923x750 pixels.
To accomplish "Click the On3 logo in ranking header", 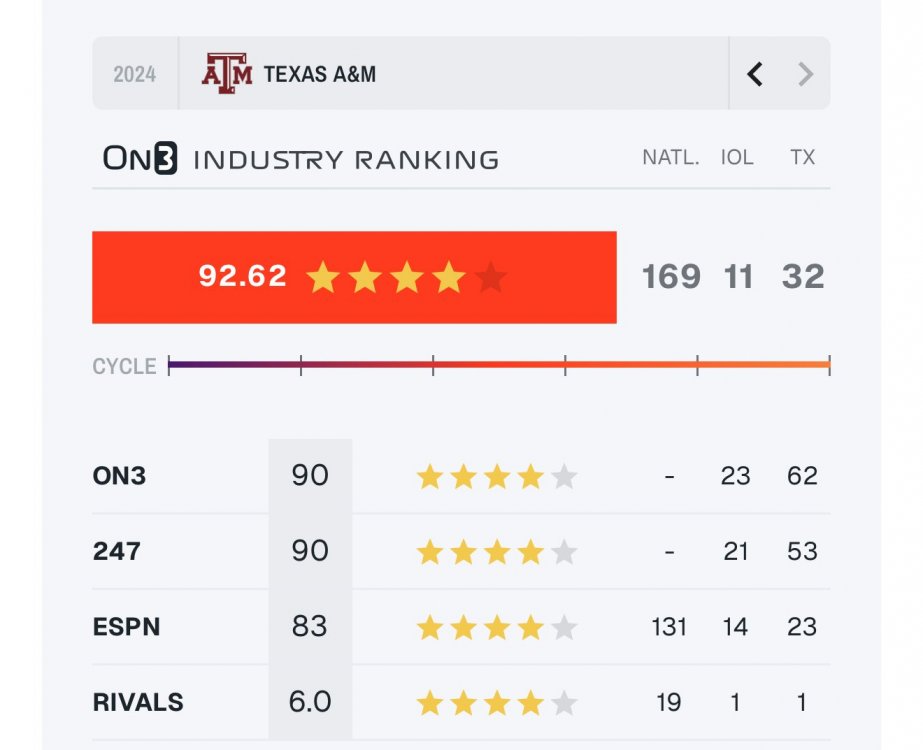I will (x=140, y=158).
